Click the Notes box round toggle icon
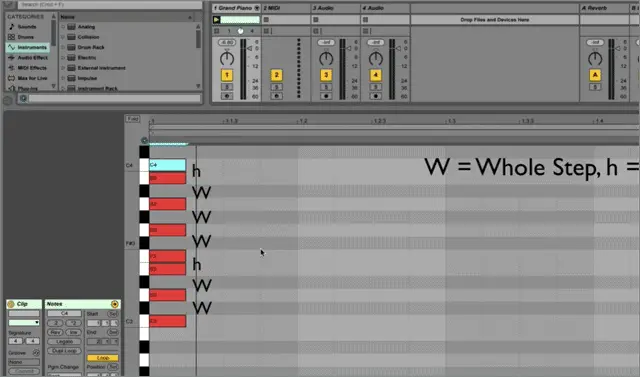640x377 pixels. 114,304
